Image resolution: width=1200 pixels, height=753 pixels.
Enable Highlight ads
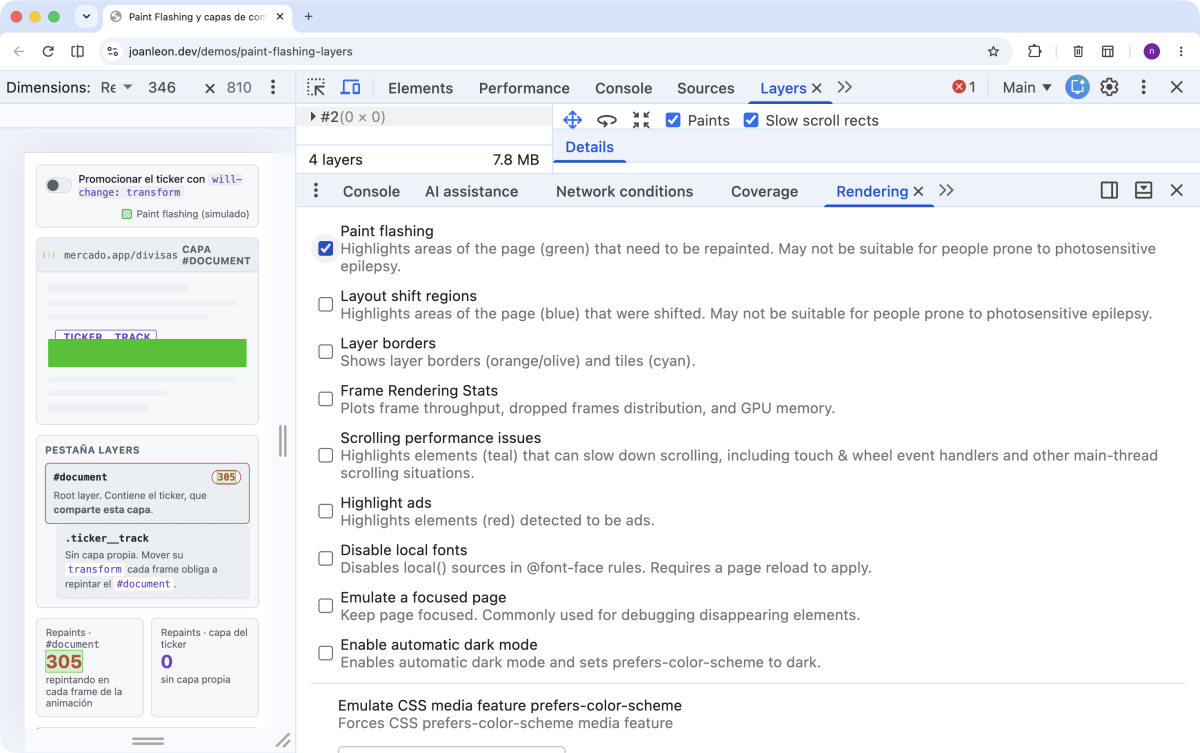326,511
